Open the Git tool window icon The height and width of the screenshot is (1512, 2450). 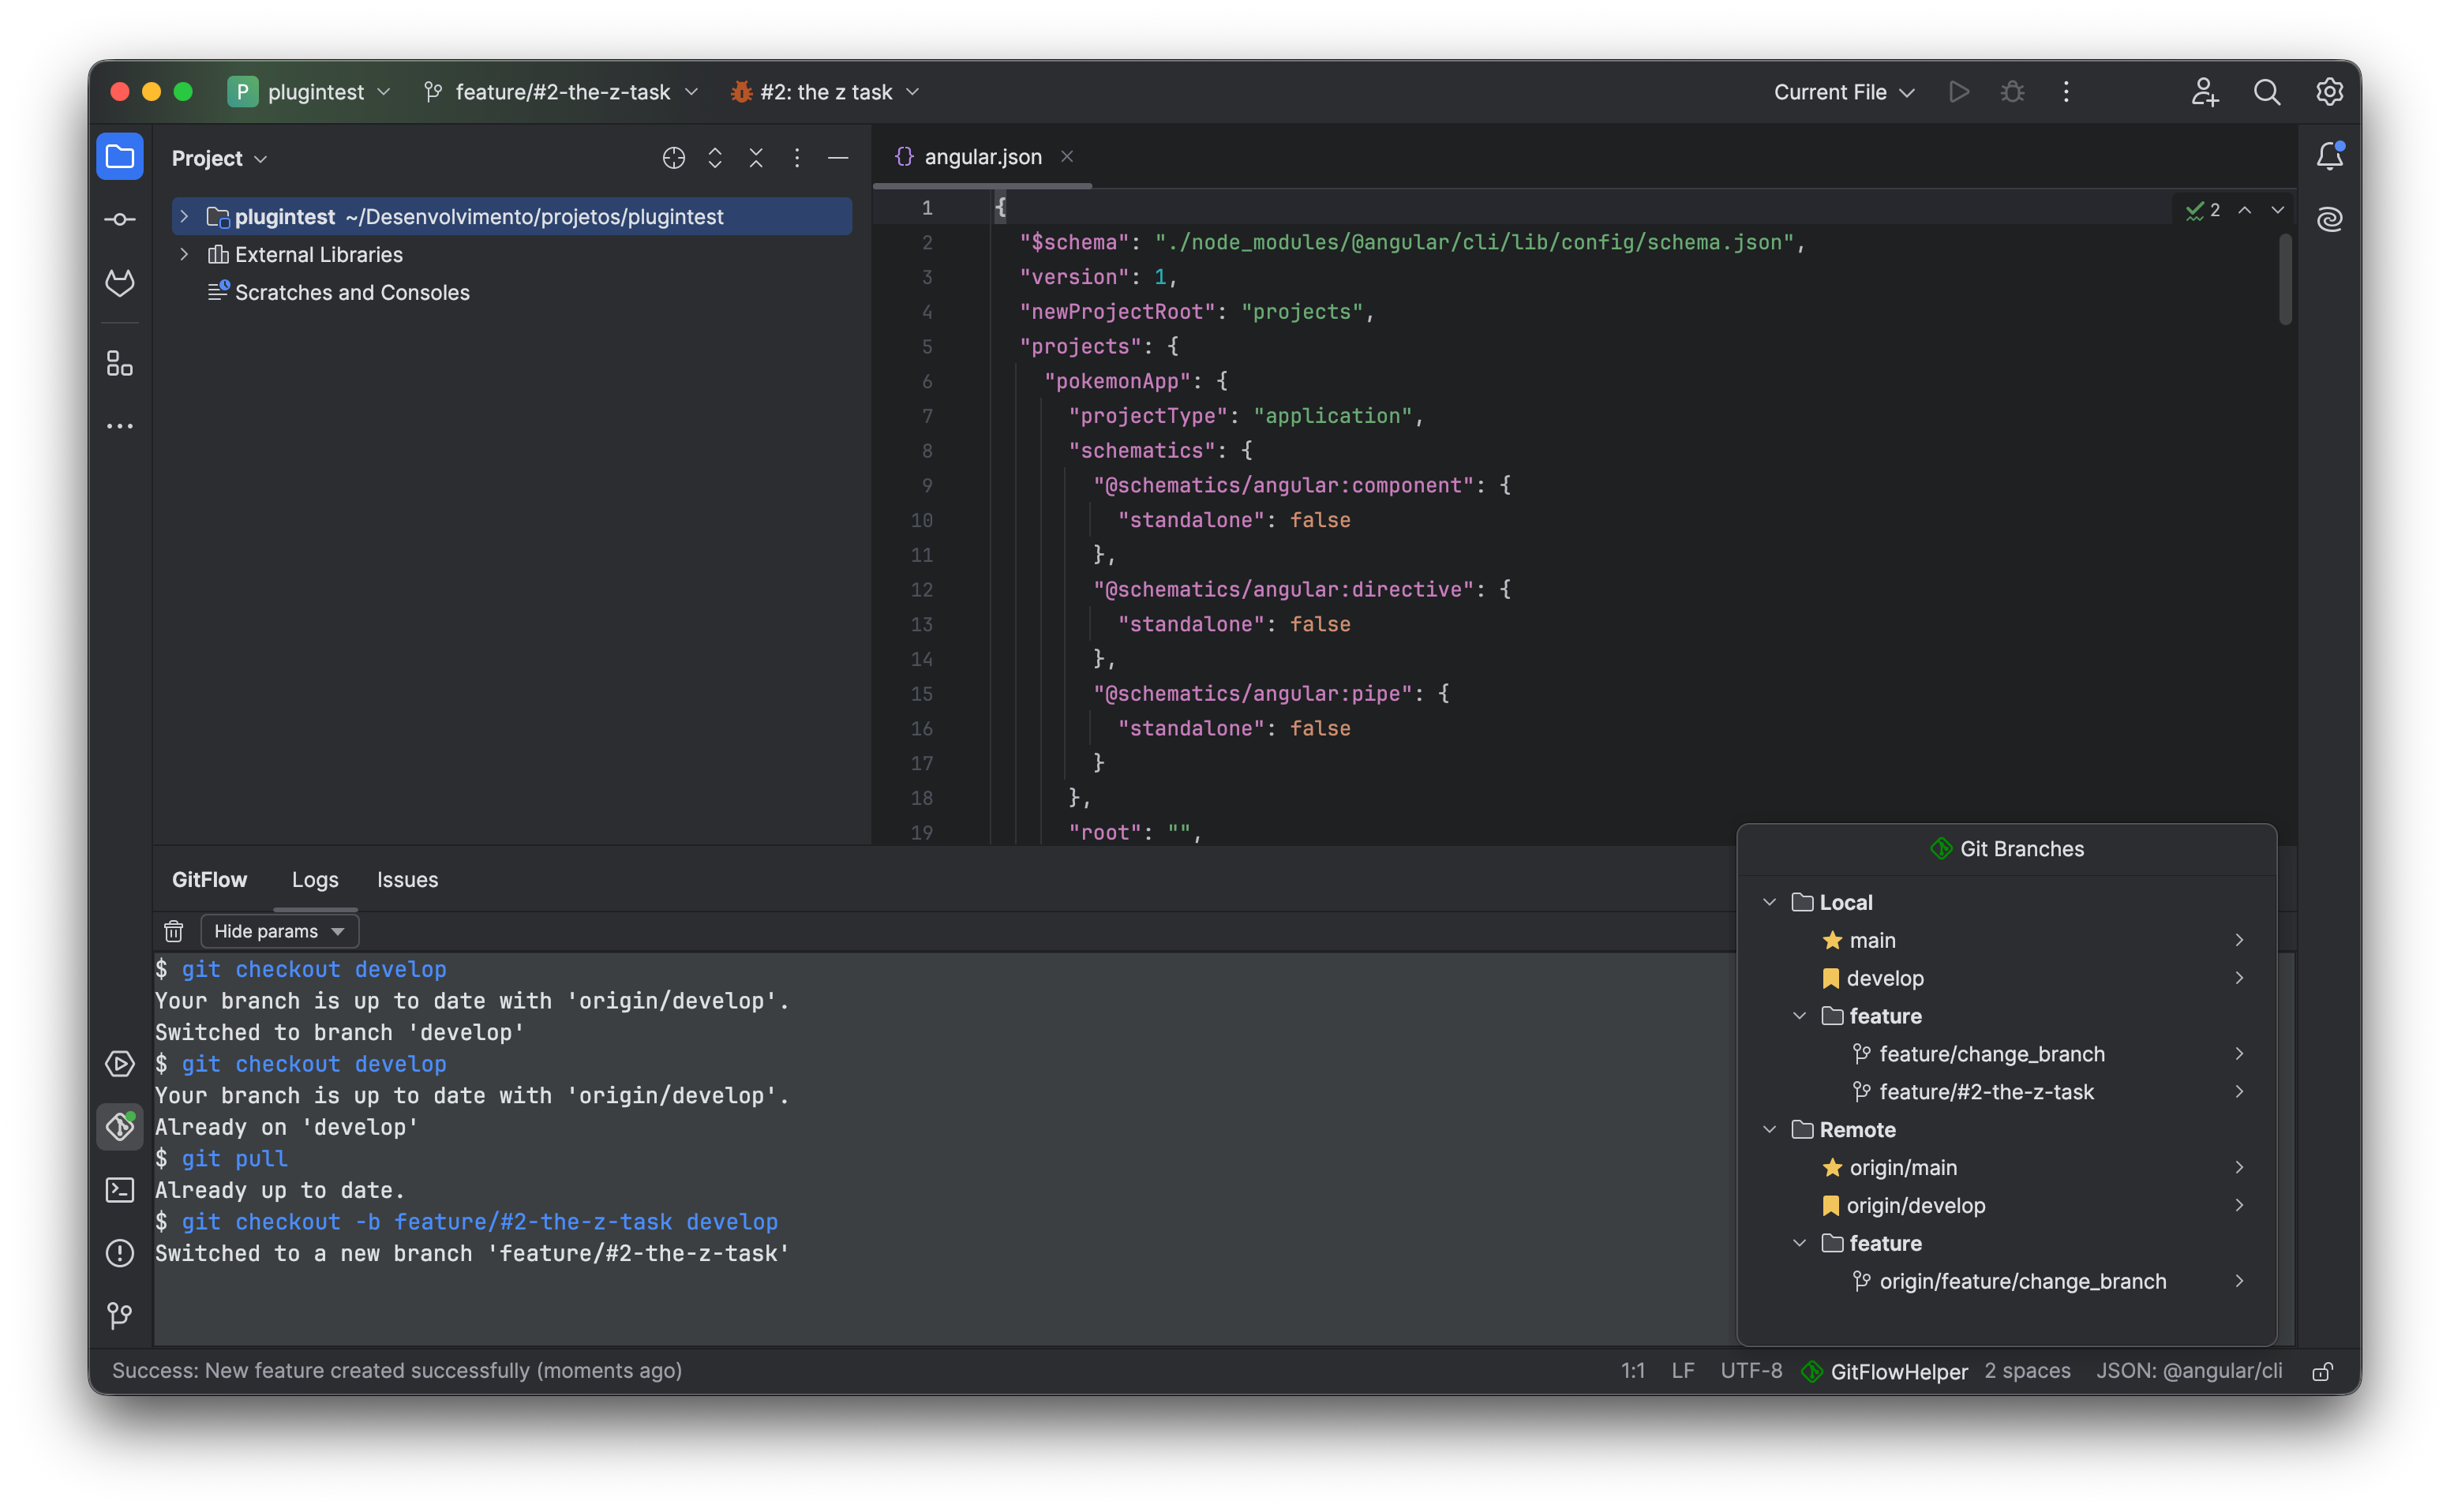[x=120, y=1315]
